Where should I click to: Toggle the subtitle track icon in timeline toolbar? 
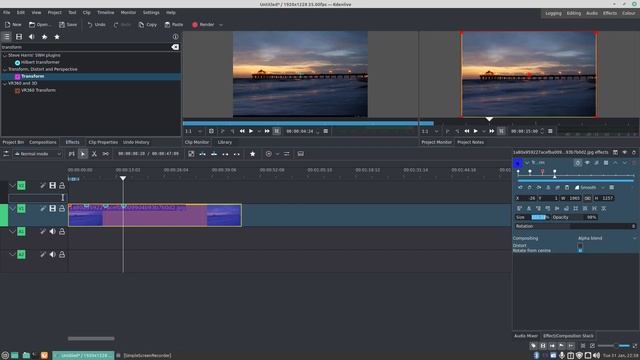coord(300,154)
